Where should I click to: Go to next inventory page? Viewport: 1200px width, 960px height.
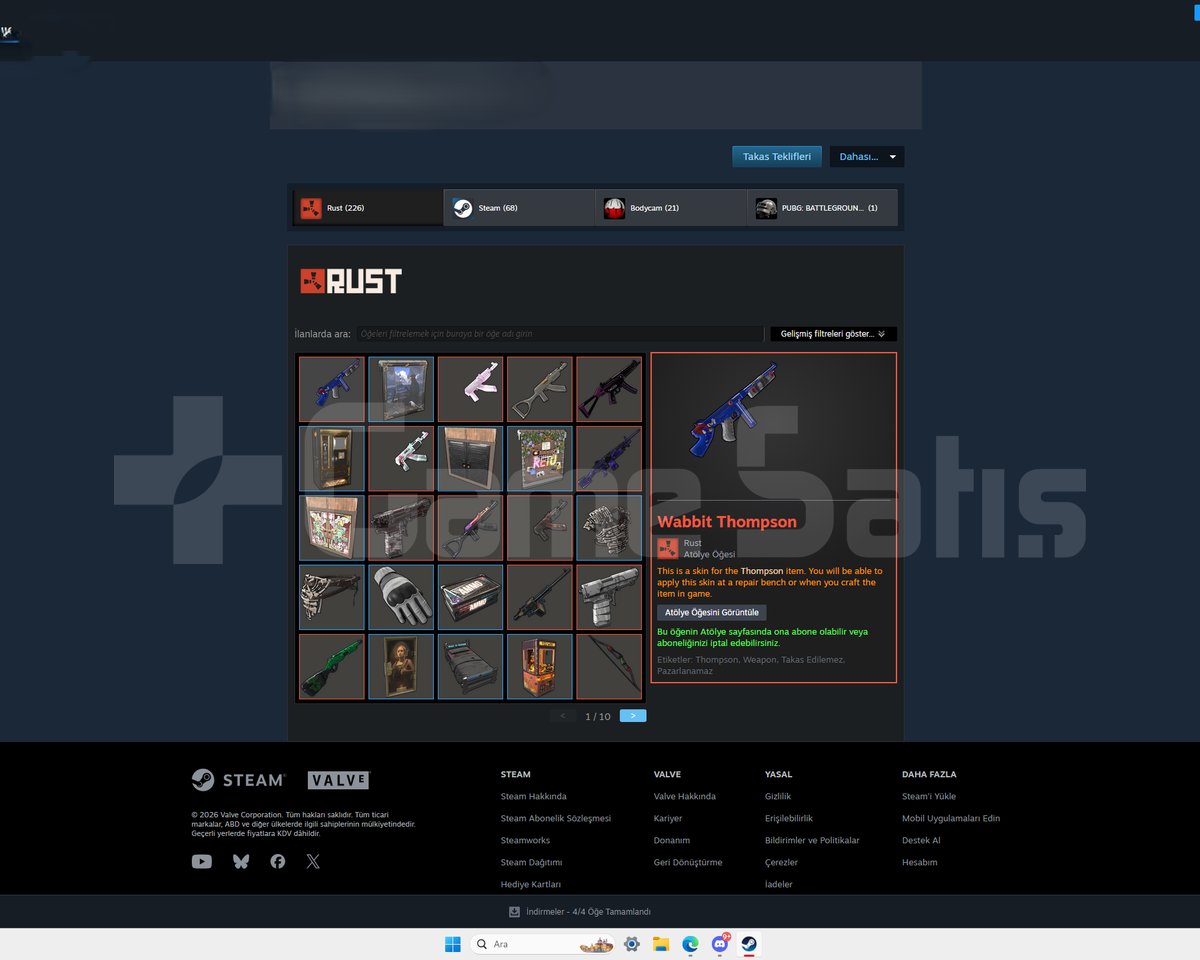pyautogui.click(x=633, y=716)
